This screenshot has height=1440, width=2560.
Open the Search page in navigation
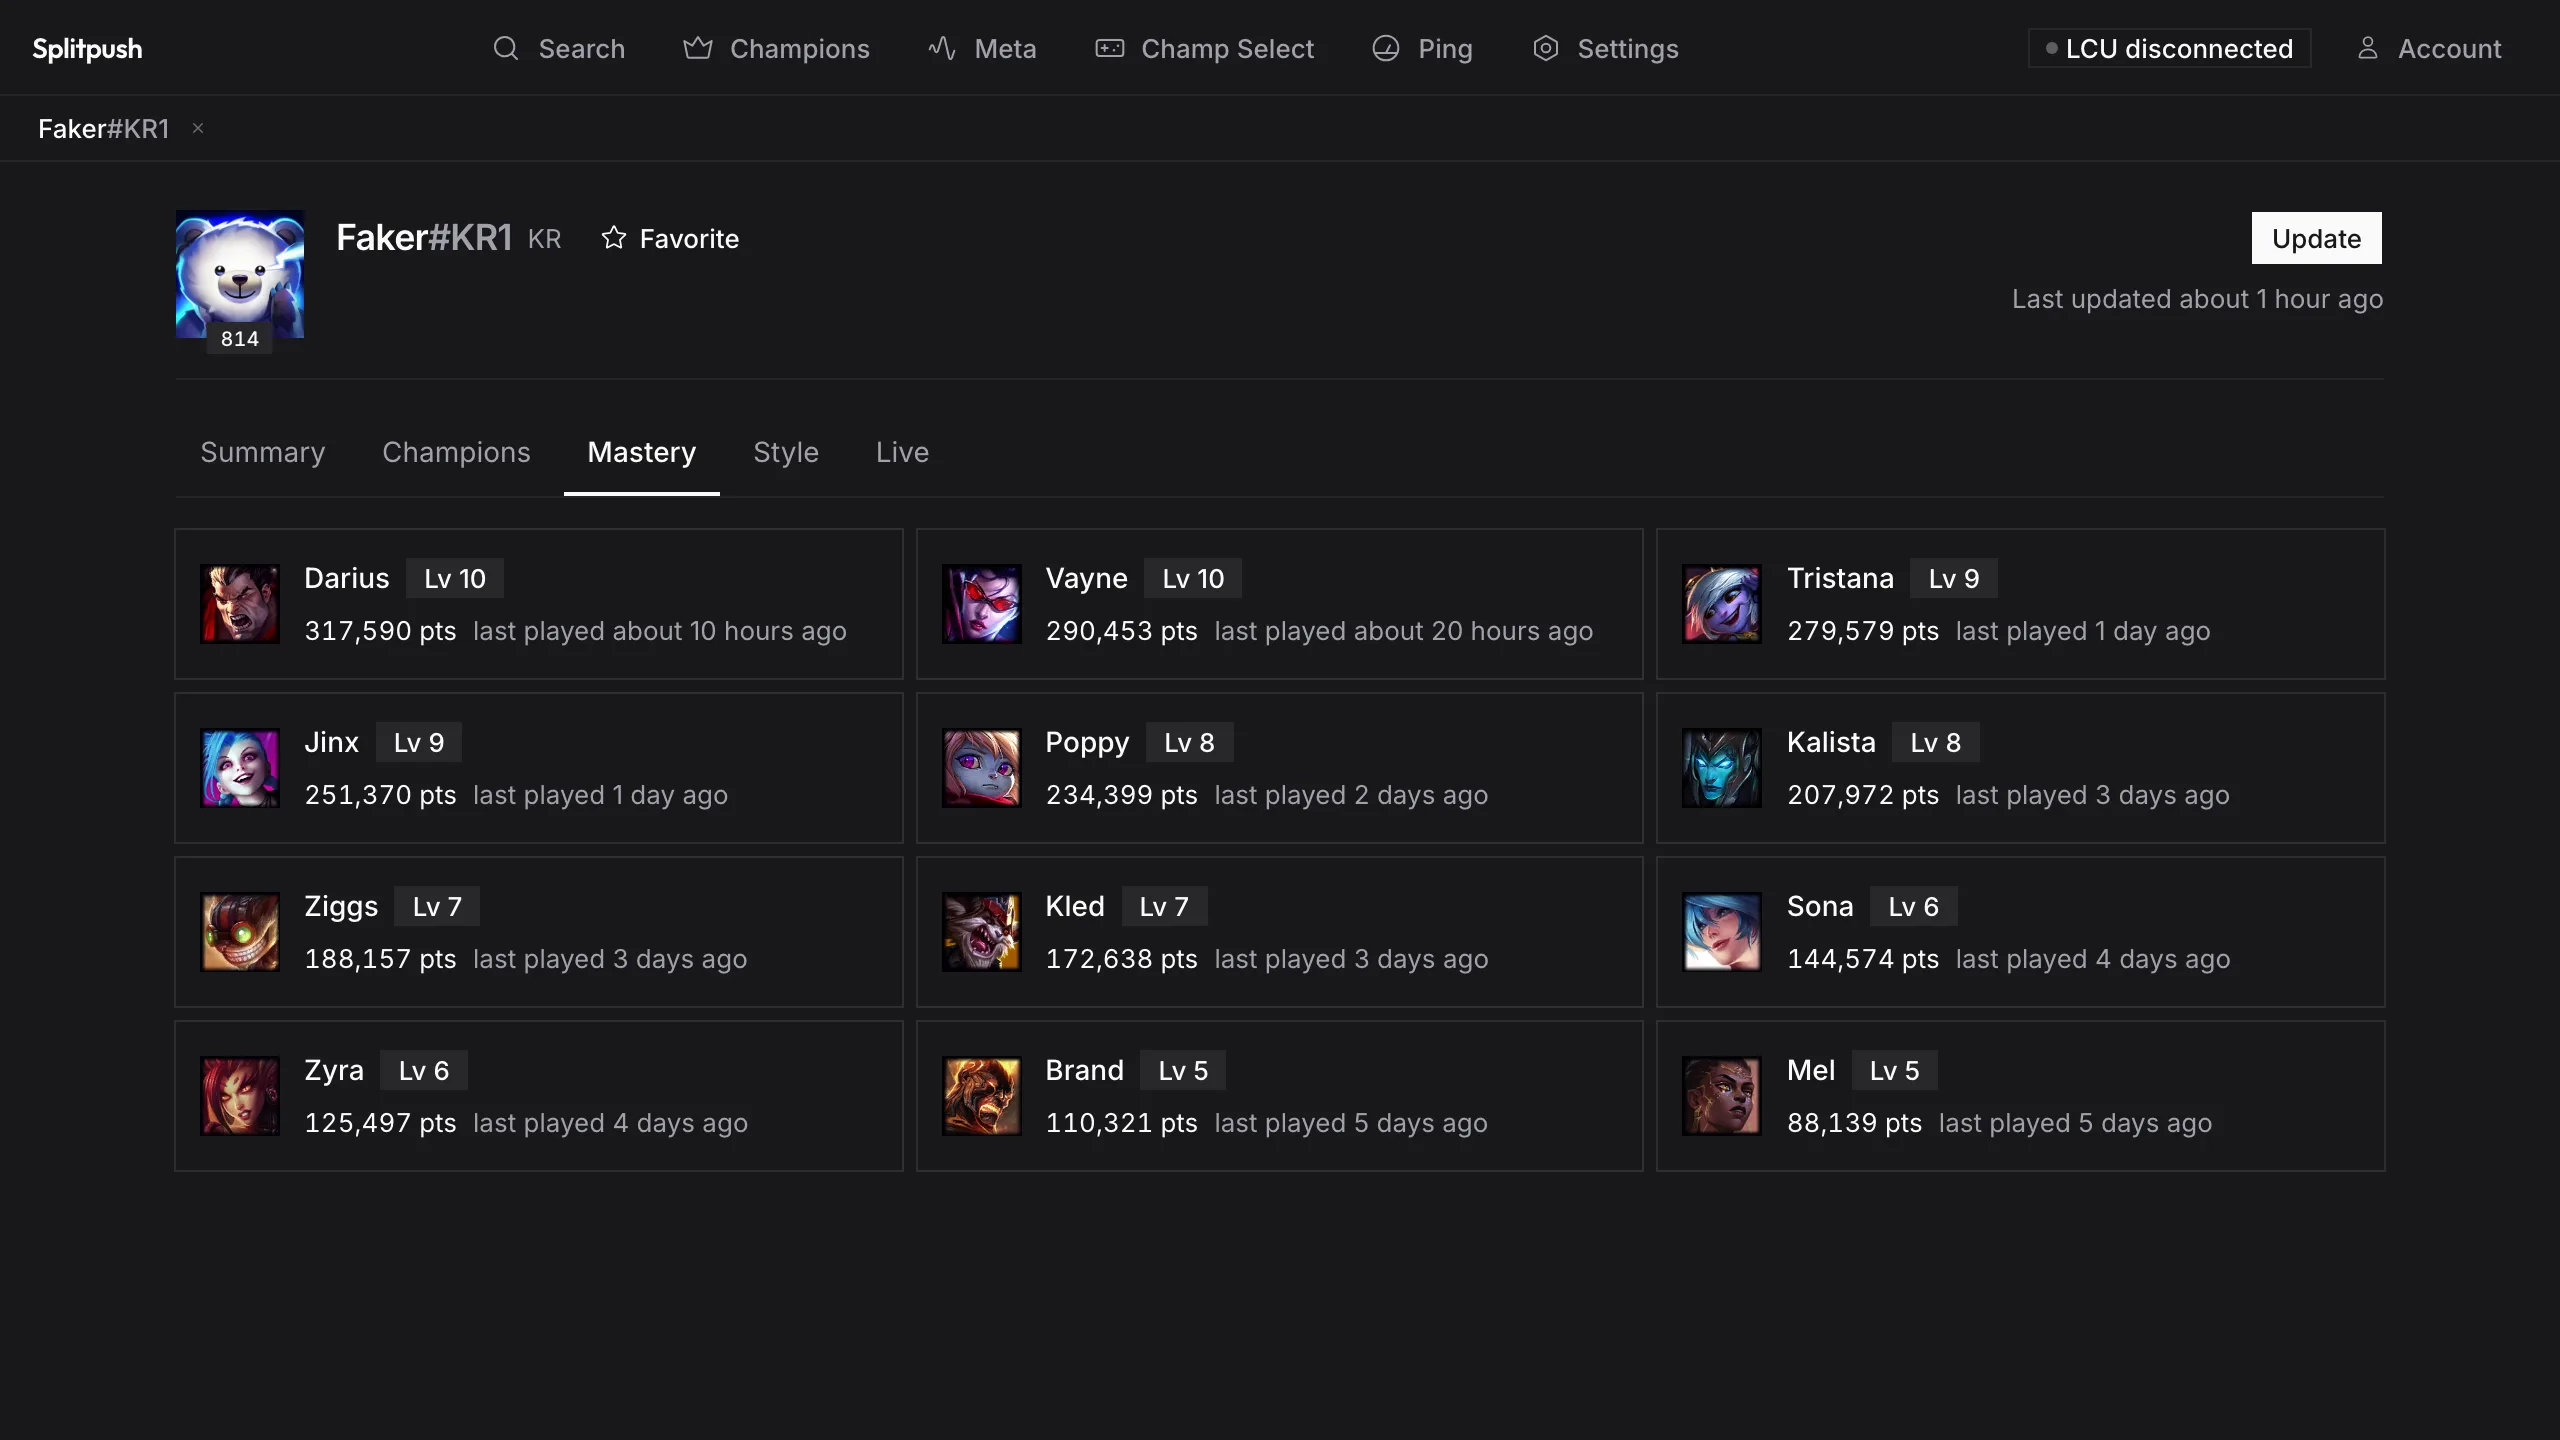(x=559, y=48)
